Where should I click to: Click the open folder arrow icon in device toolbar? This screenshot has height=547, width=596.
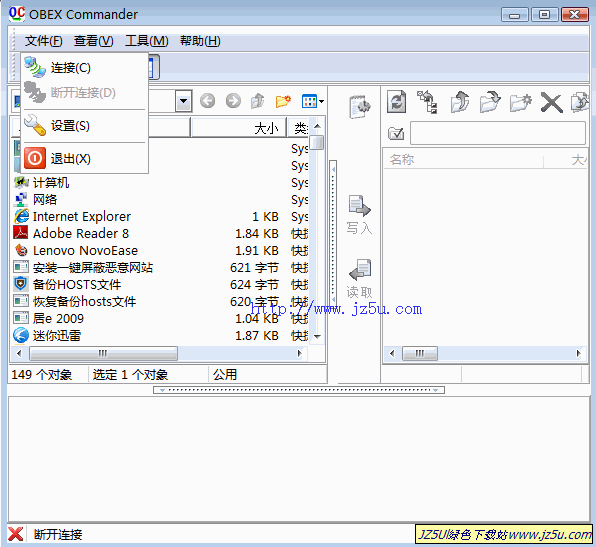pos(490,101)
